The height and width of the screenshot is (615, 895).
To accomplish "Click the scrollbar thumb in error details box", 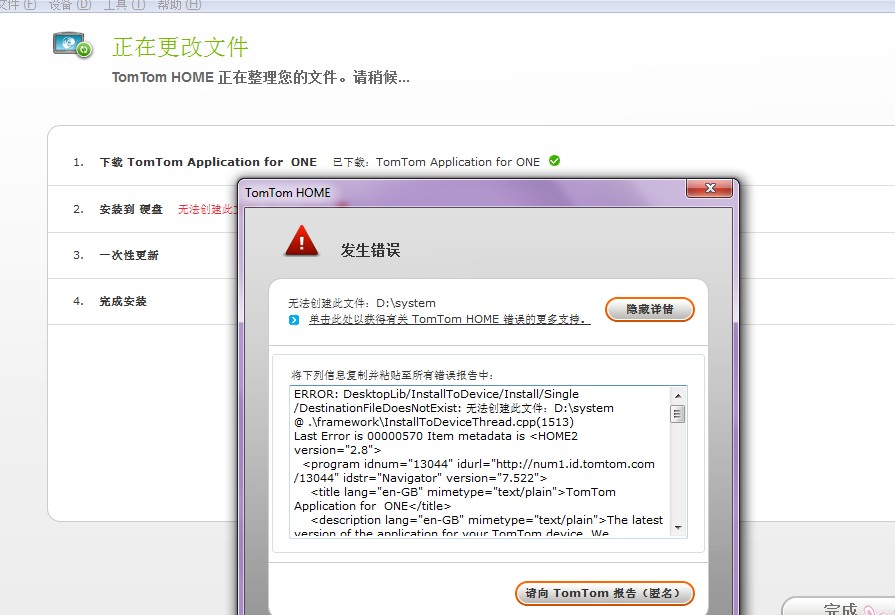I will pyautogui.click(x=678, y=414).
